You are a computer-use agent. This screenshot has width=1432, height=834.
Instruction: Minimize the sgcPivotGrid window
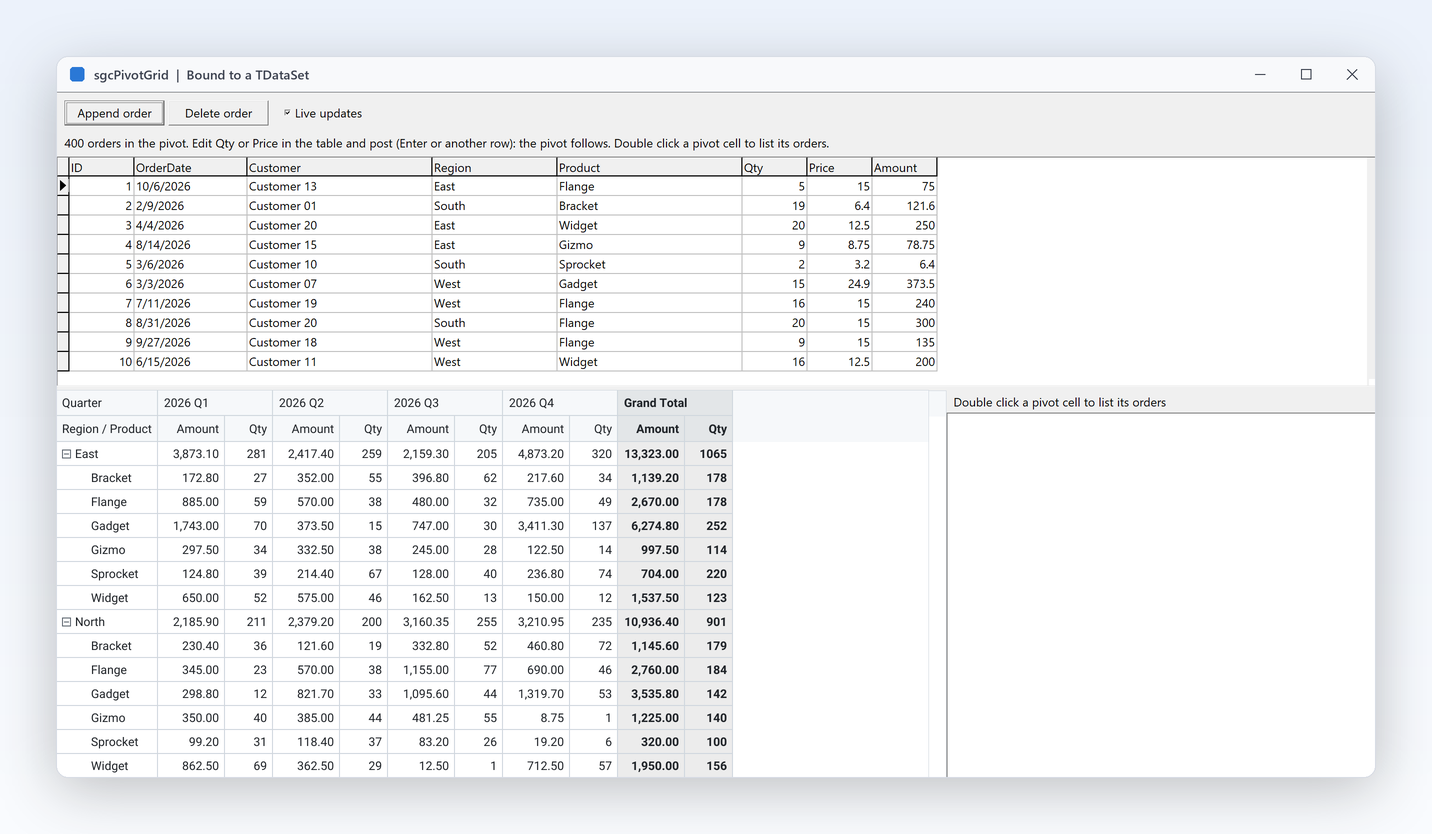(1260, 75)
